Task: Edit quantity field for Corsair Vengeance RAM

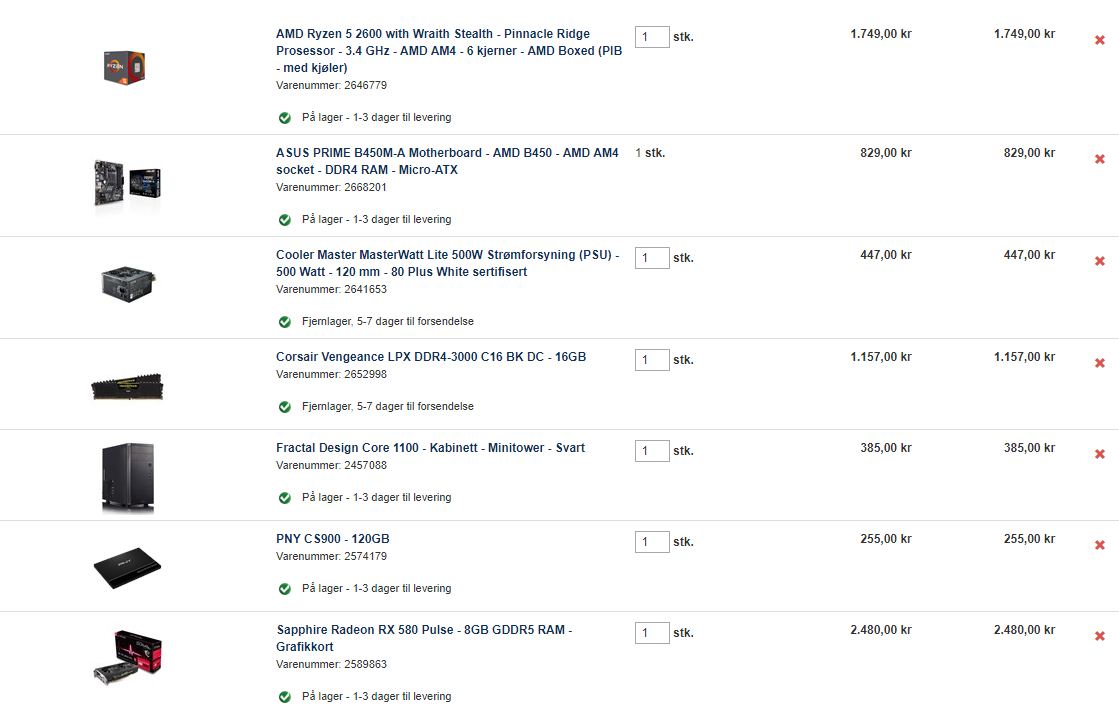Action: pos(652,360)
